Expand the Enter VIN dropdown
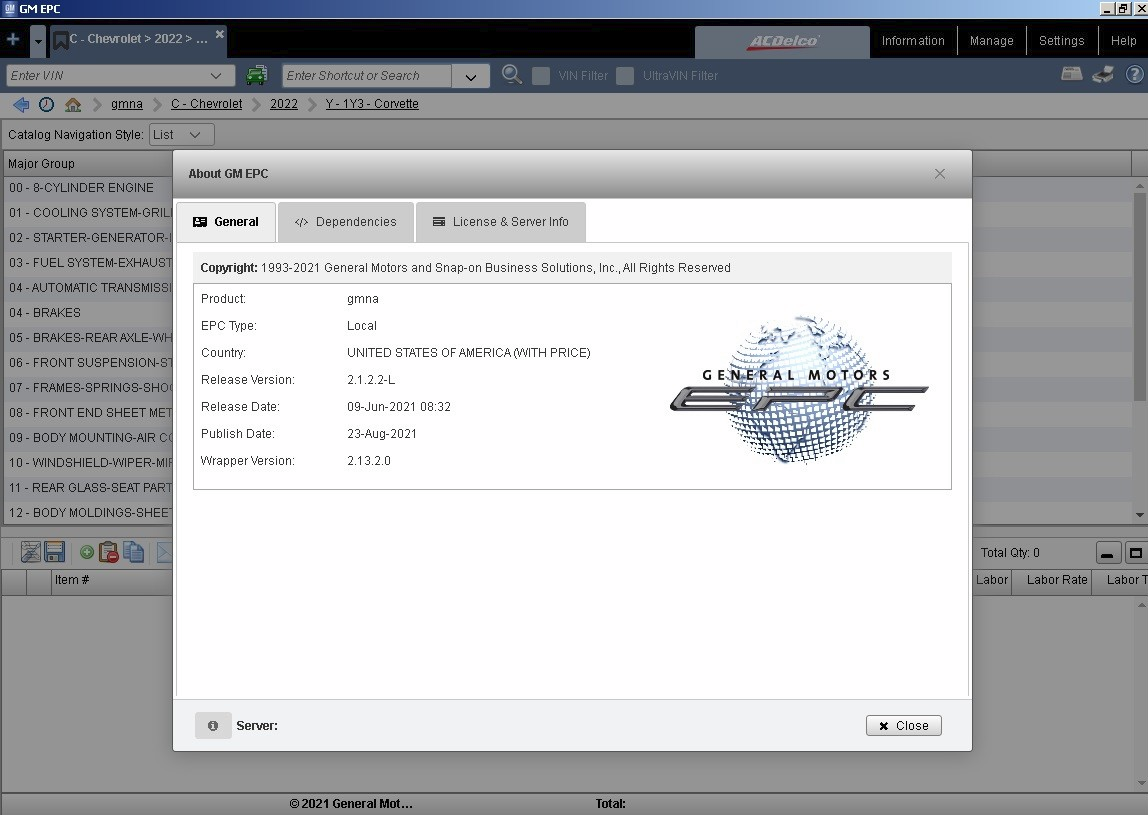 [216, 76]
